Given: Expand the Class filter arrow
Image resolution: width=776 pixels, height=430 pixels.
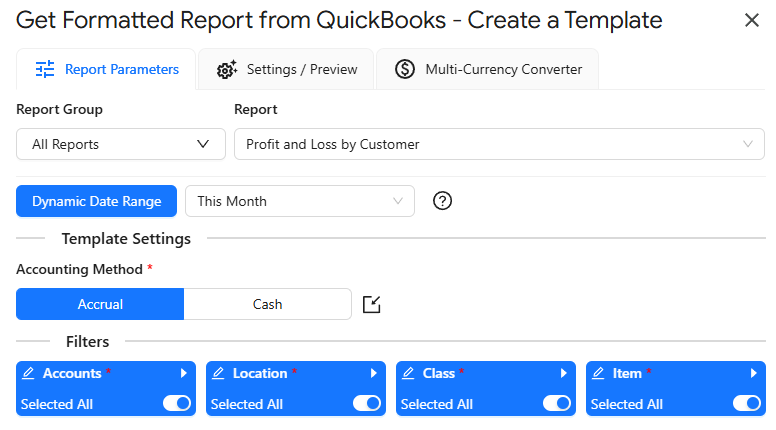Looking at the screenshot, I should (x=564, y=373).
